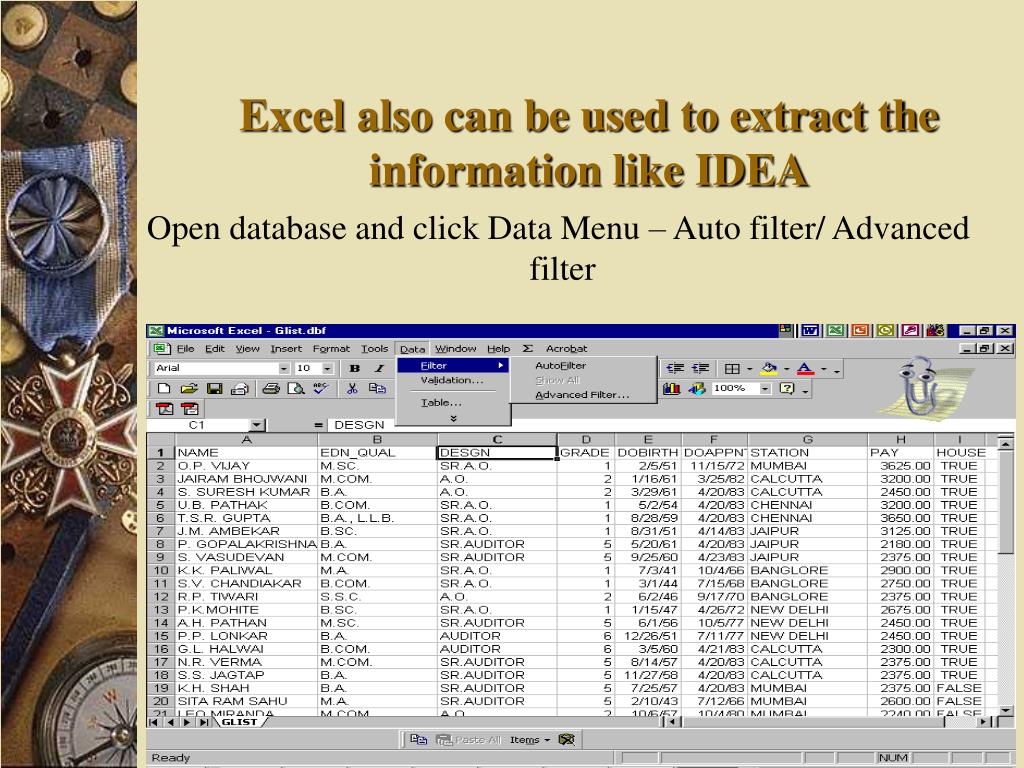The image size is (1024, 768).
Task: Click the Copy icon in the Standard toolbar
Action: (377, 389)
